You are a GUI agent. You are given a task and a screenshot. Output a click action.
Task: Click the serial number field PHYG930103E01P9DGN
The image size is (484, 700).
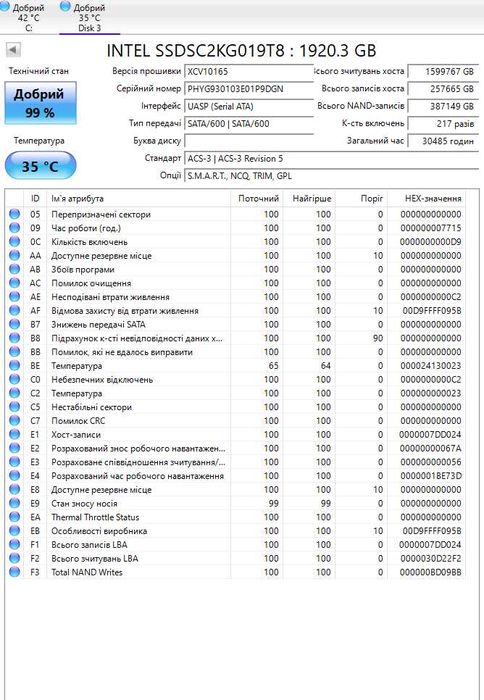tap(249, 89)
